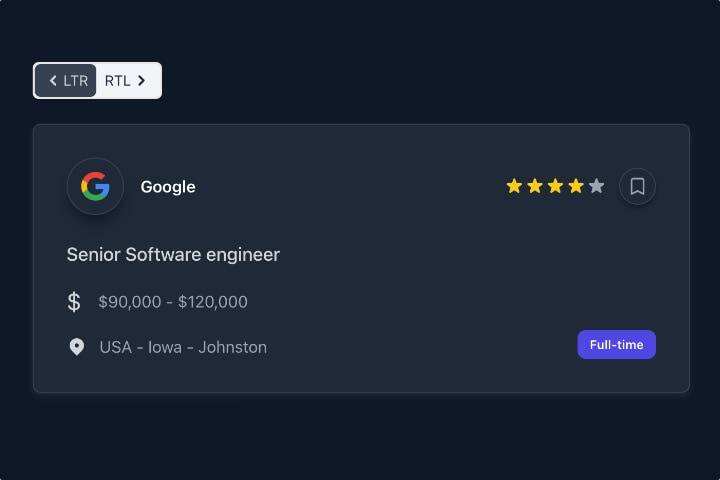Click the third rating star
This screenshot has height=480, width=720.
555,186
